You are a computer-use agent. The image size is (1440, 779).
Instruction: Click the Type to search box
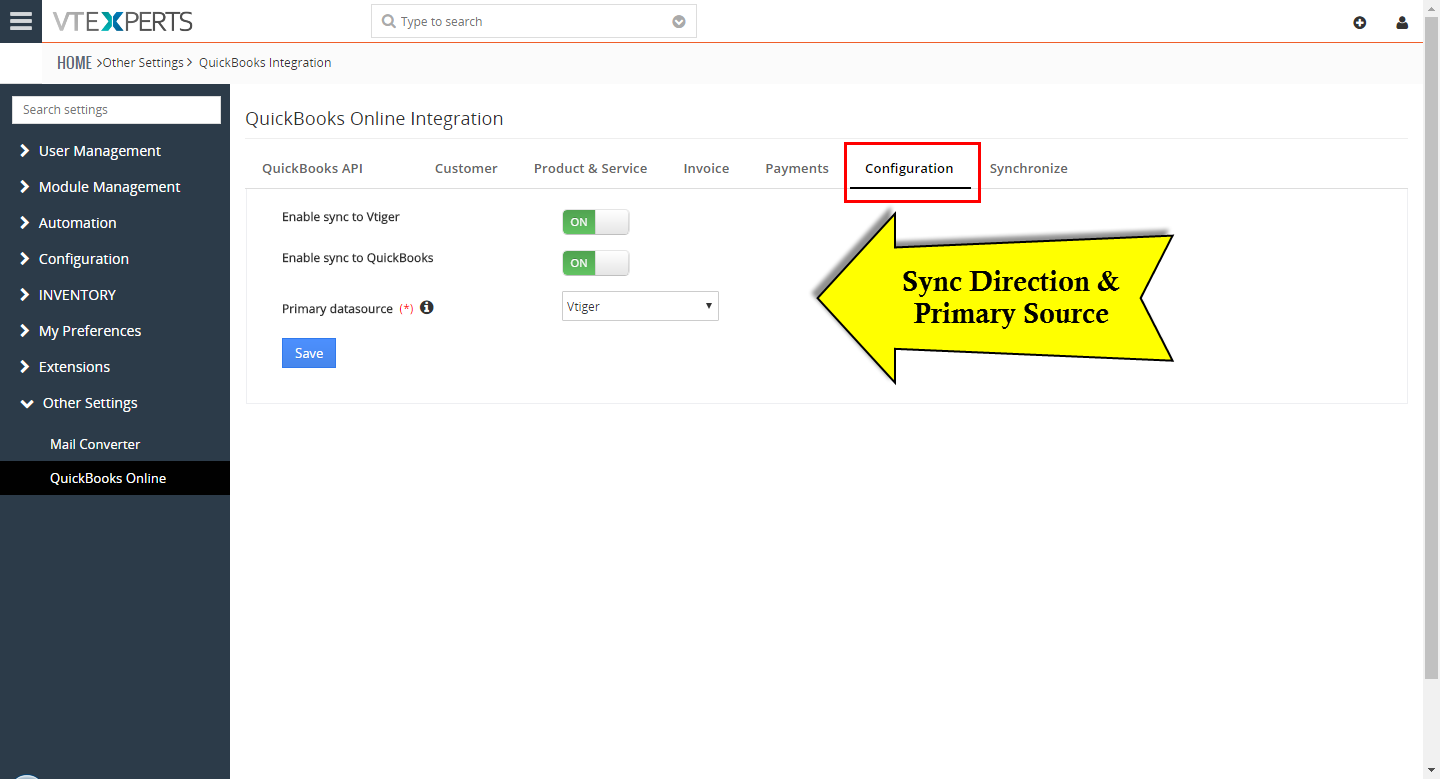click(534, 21)
